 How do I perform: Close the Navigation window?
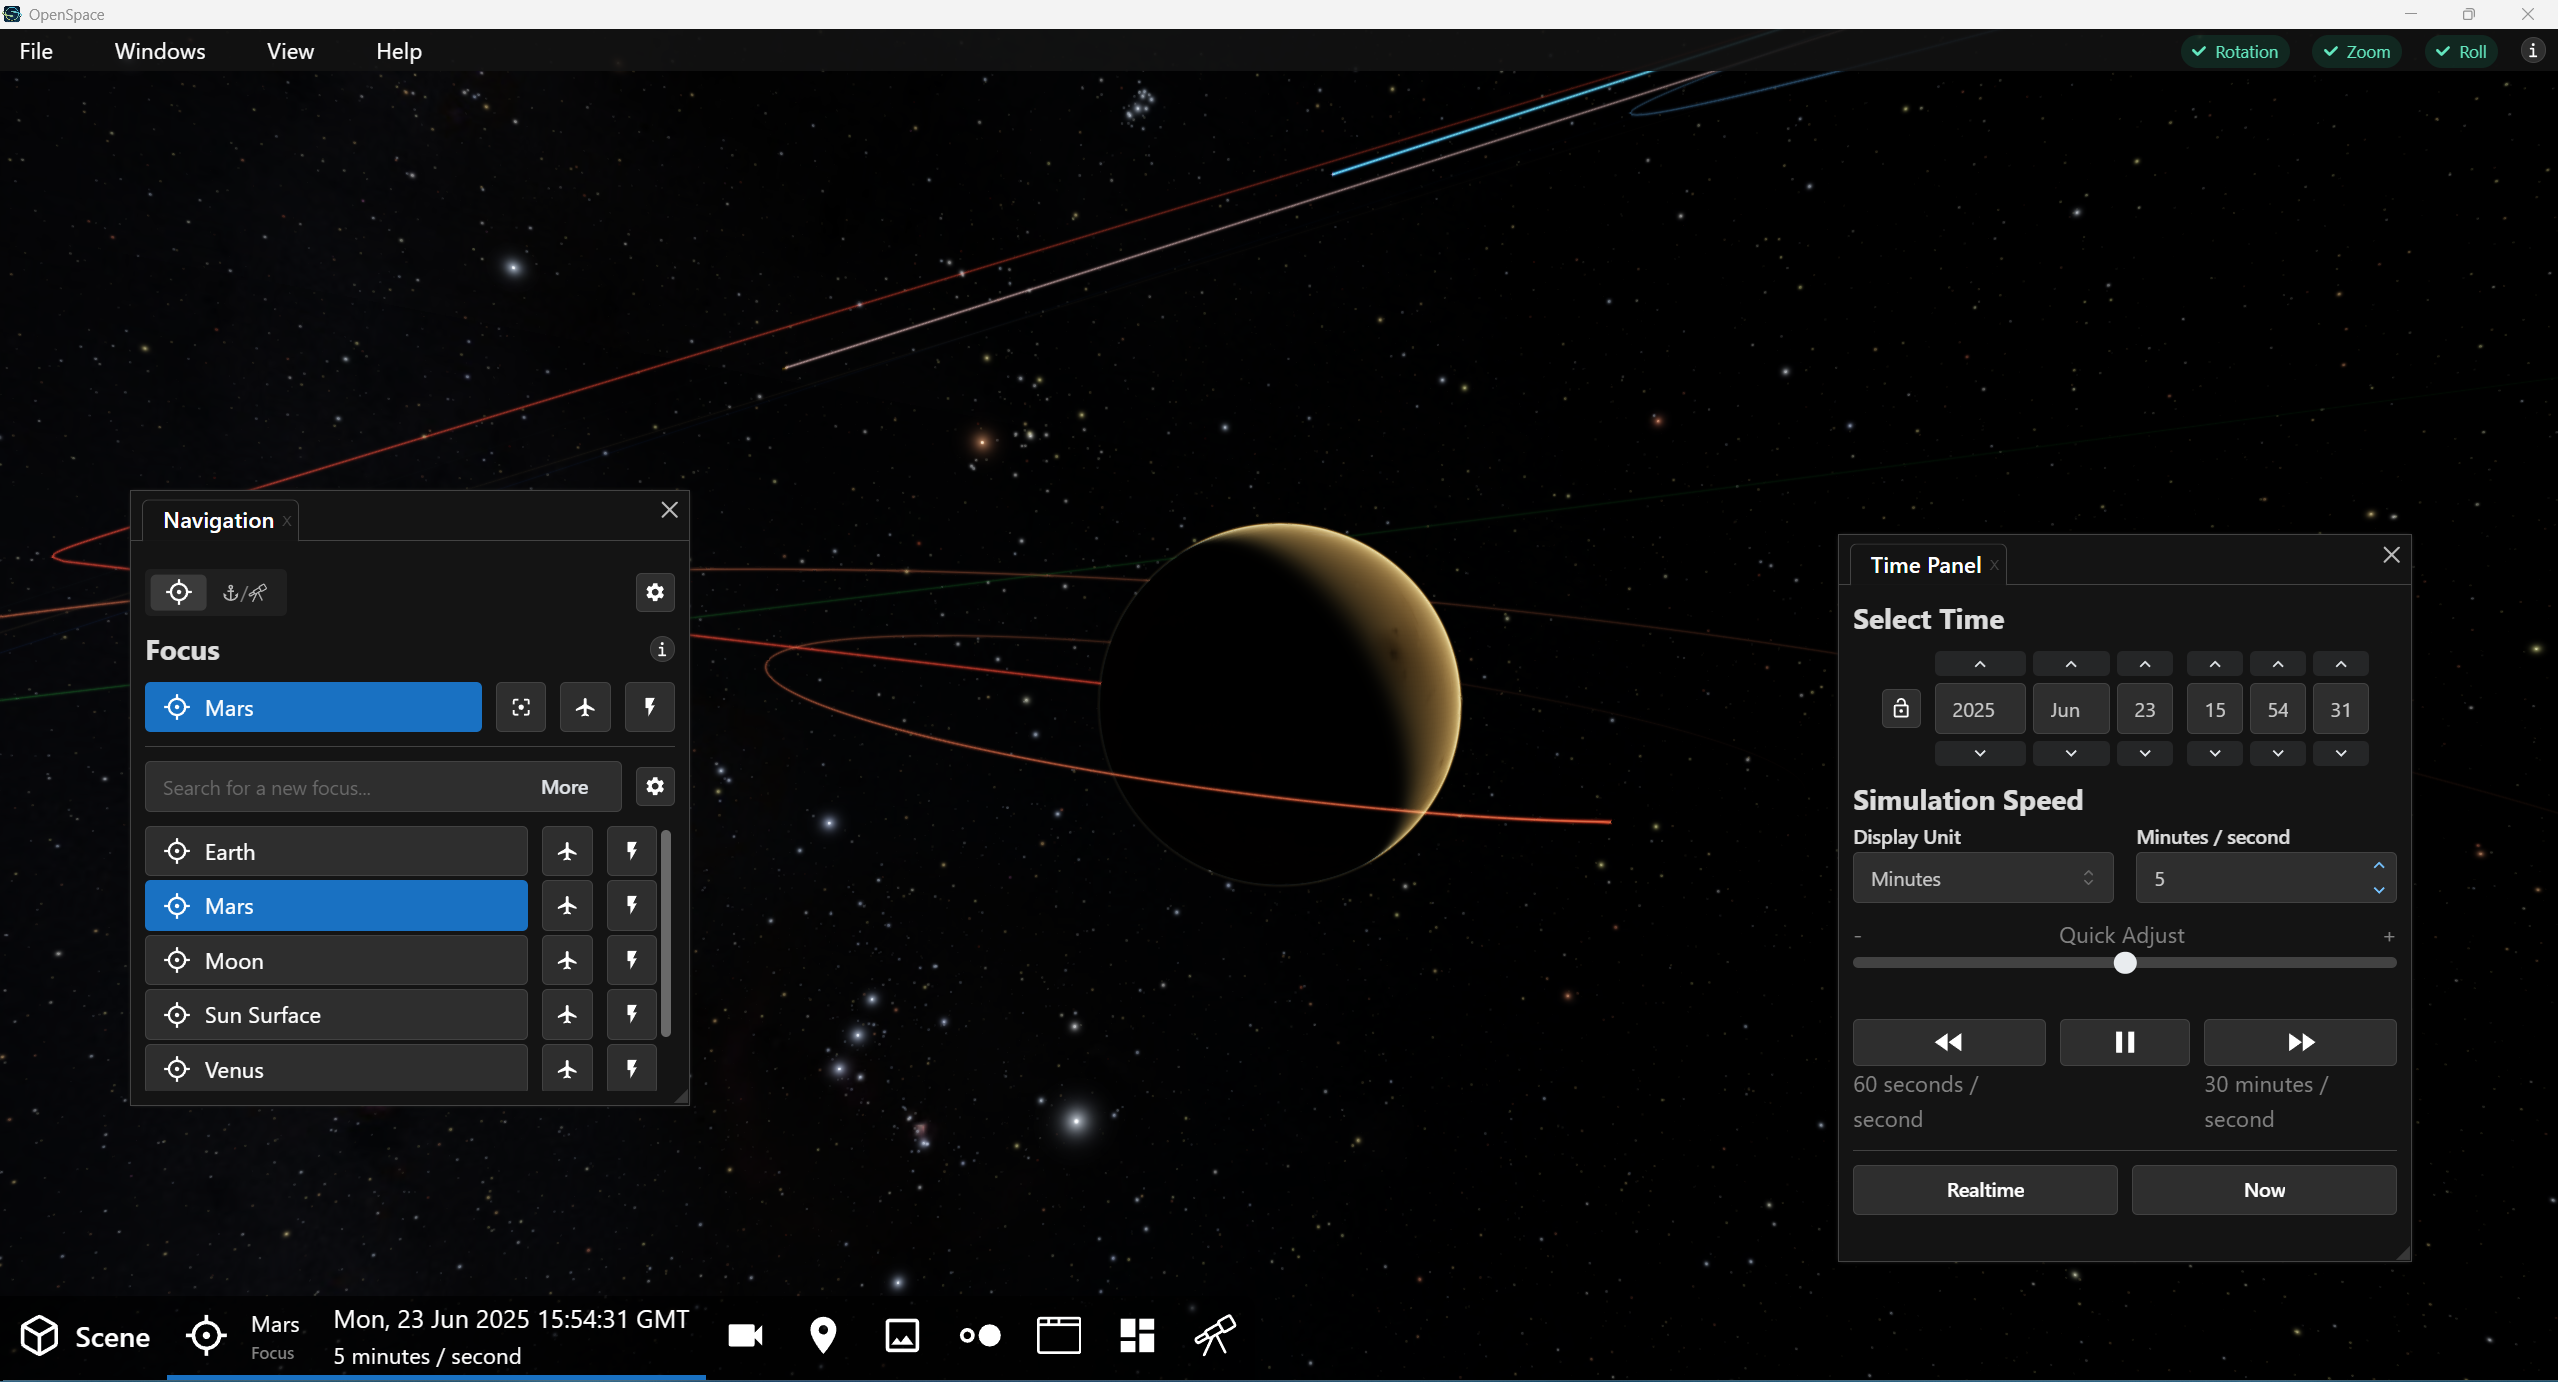point(669,510)
